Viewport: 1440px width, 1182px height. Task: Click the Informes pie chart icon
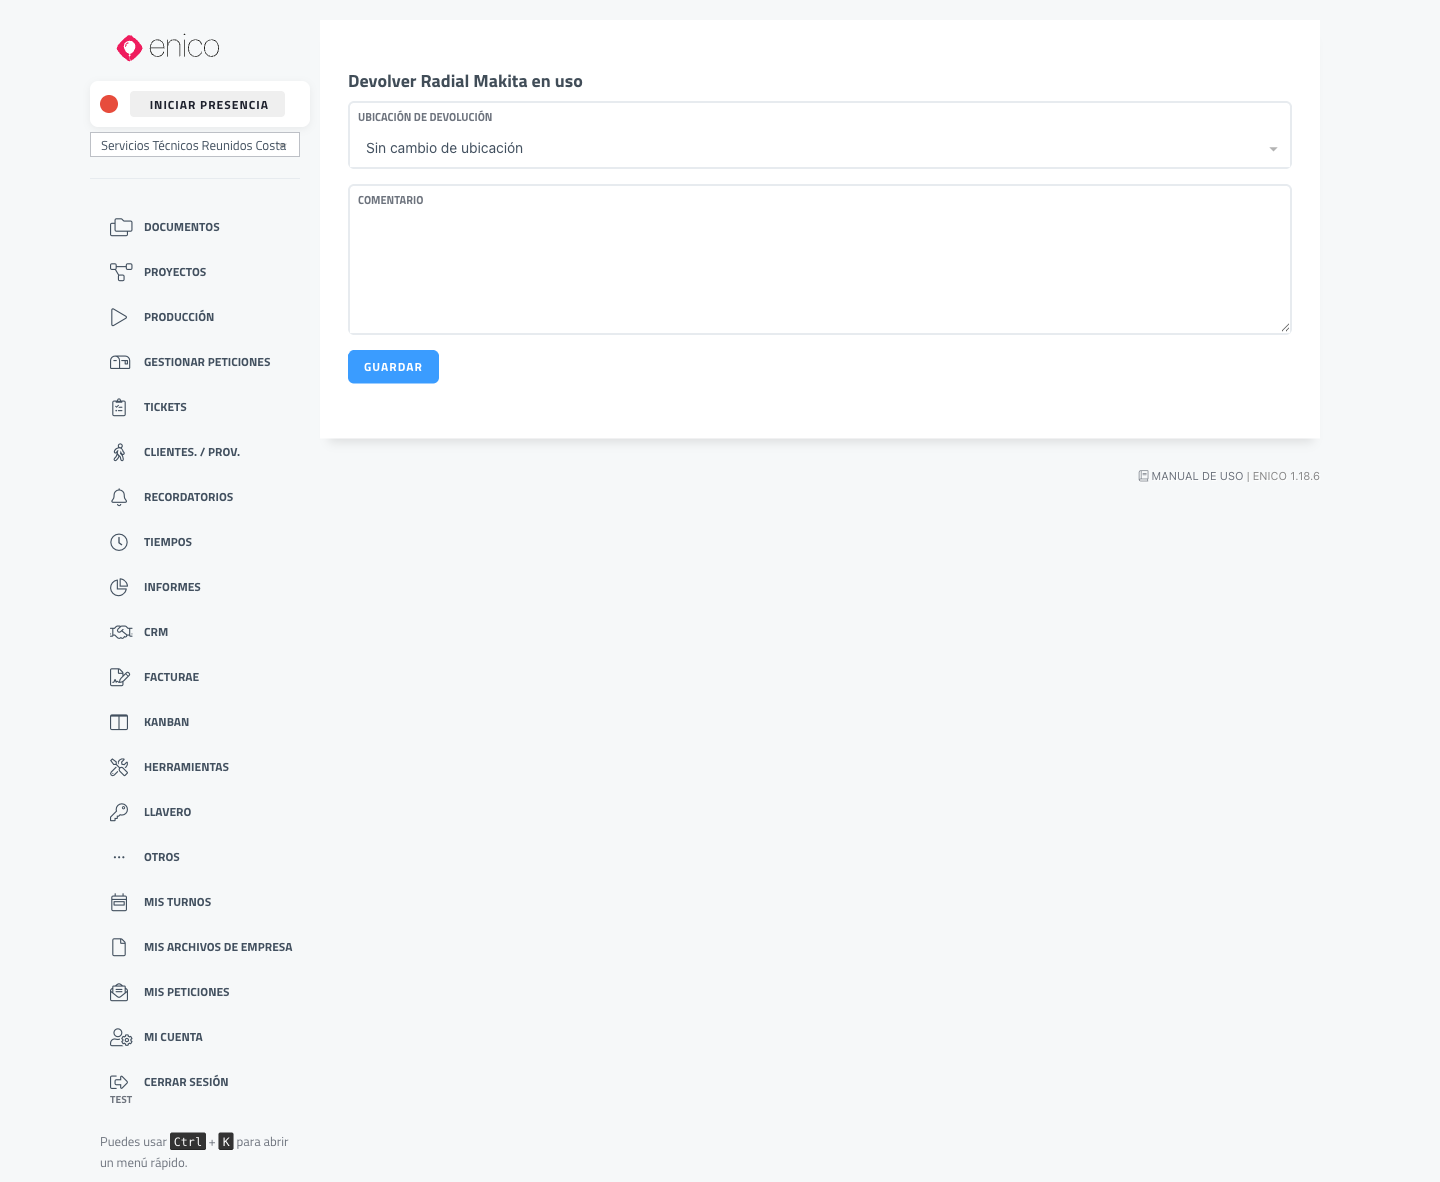pos(119,587)
